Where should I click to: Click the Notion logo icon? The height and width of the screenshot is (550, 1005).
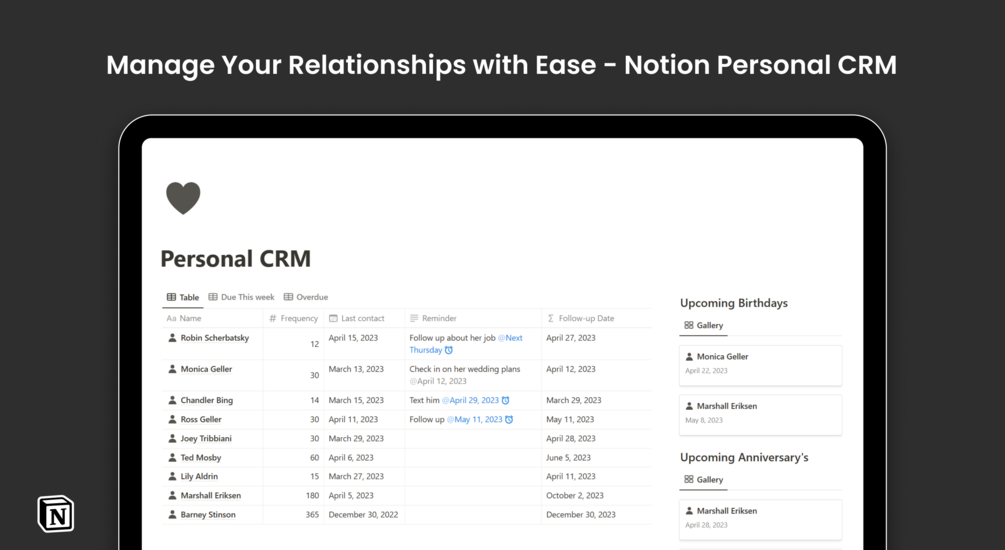(x=56, y=513)
